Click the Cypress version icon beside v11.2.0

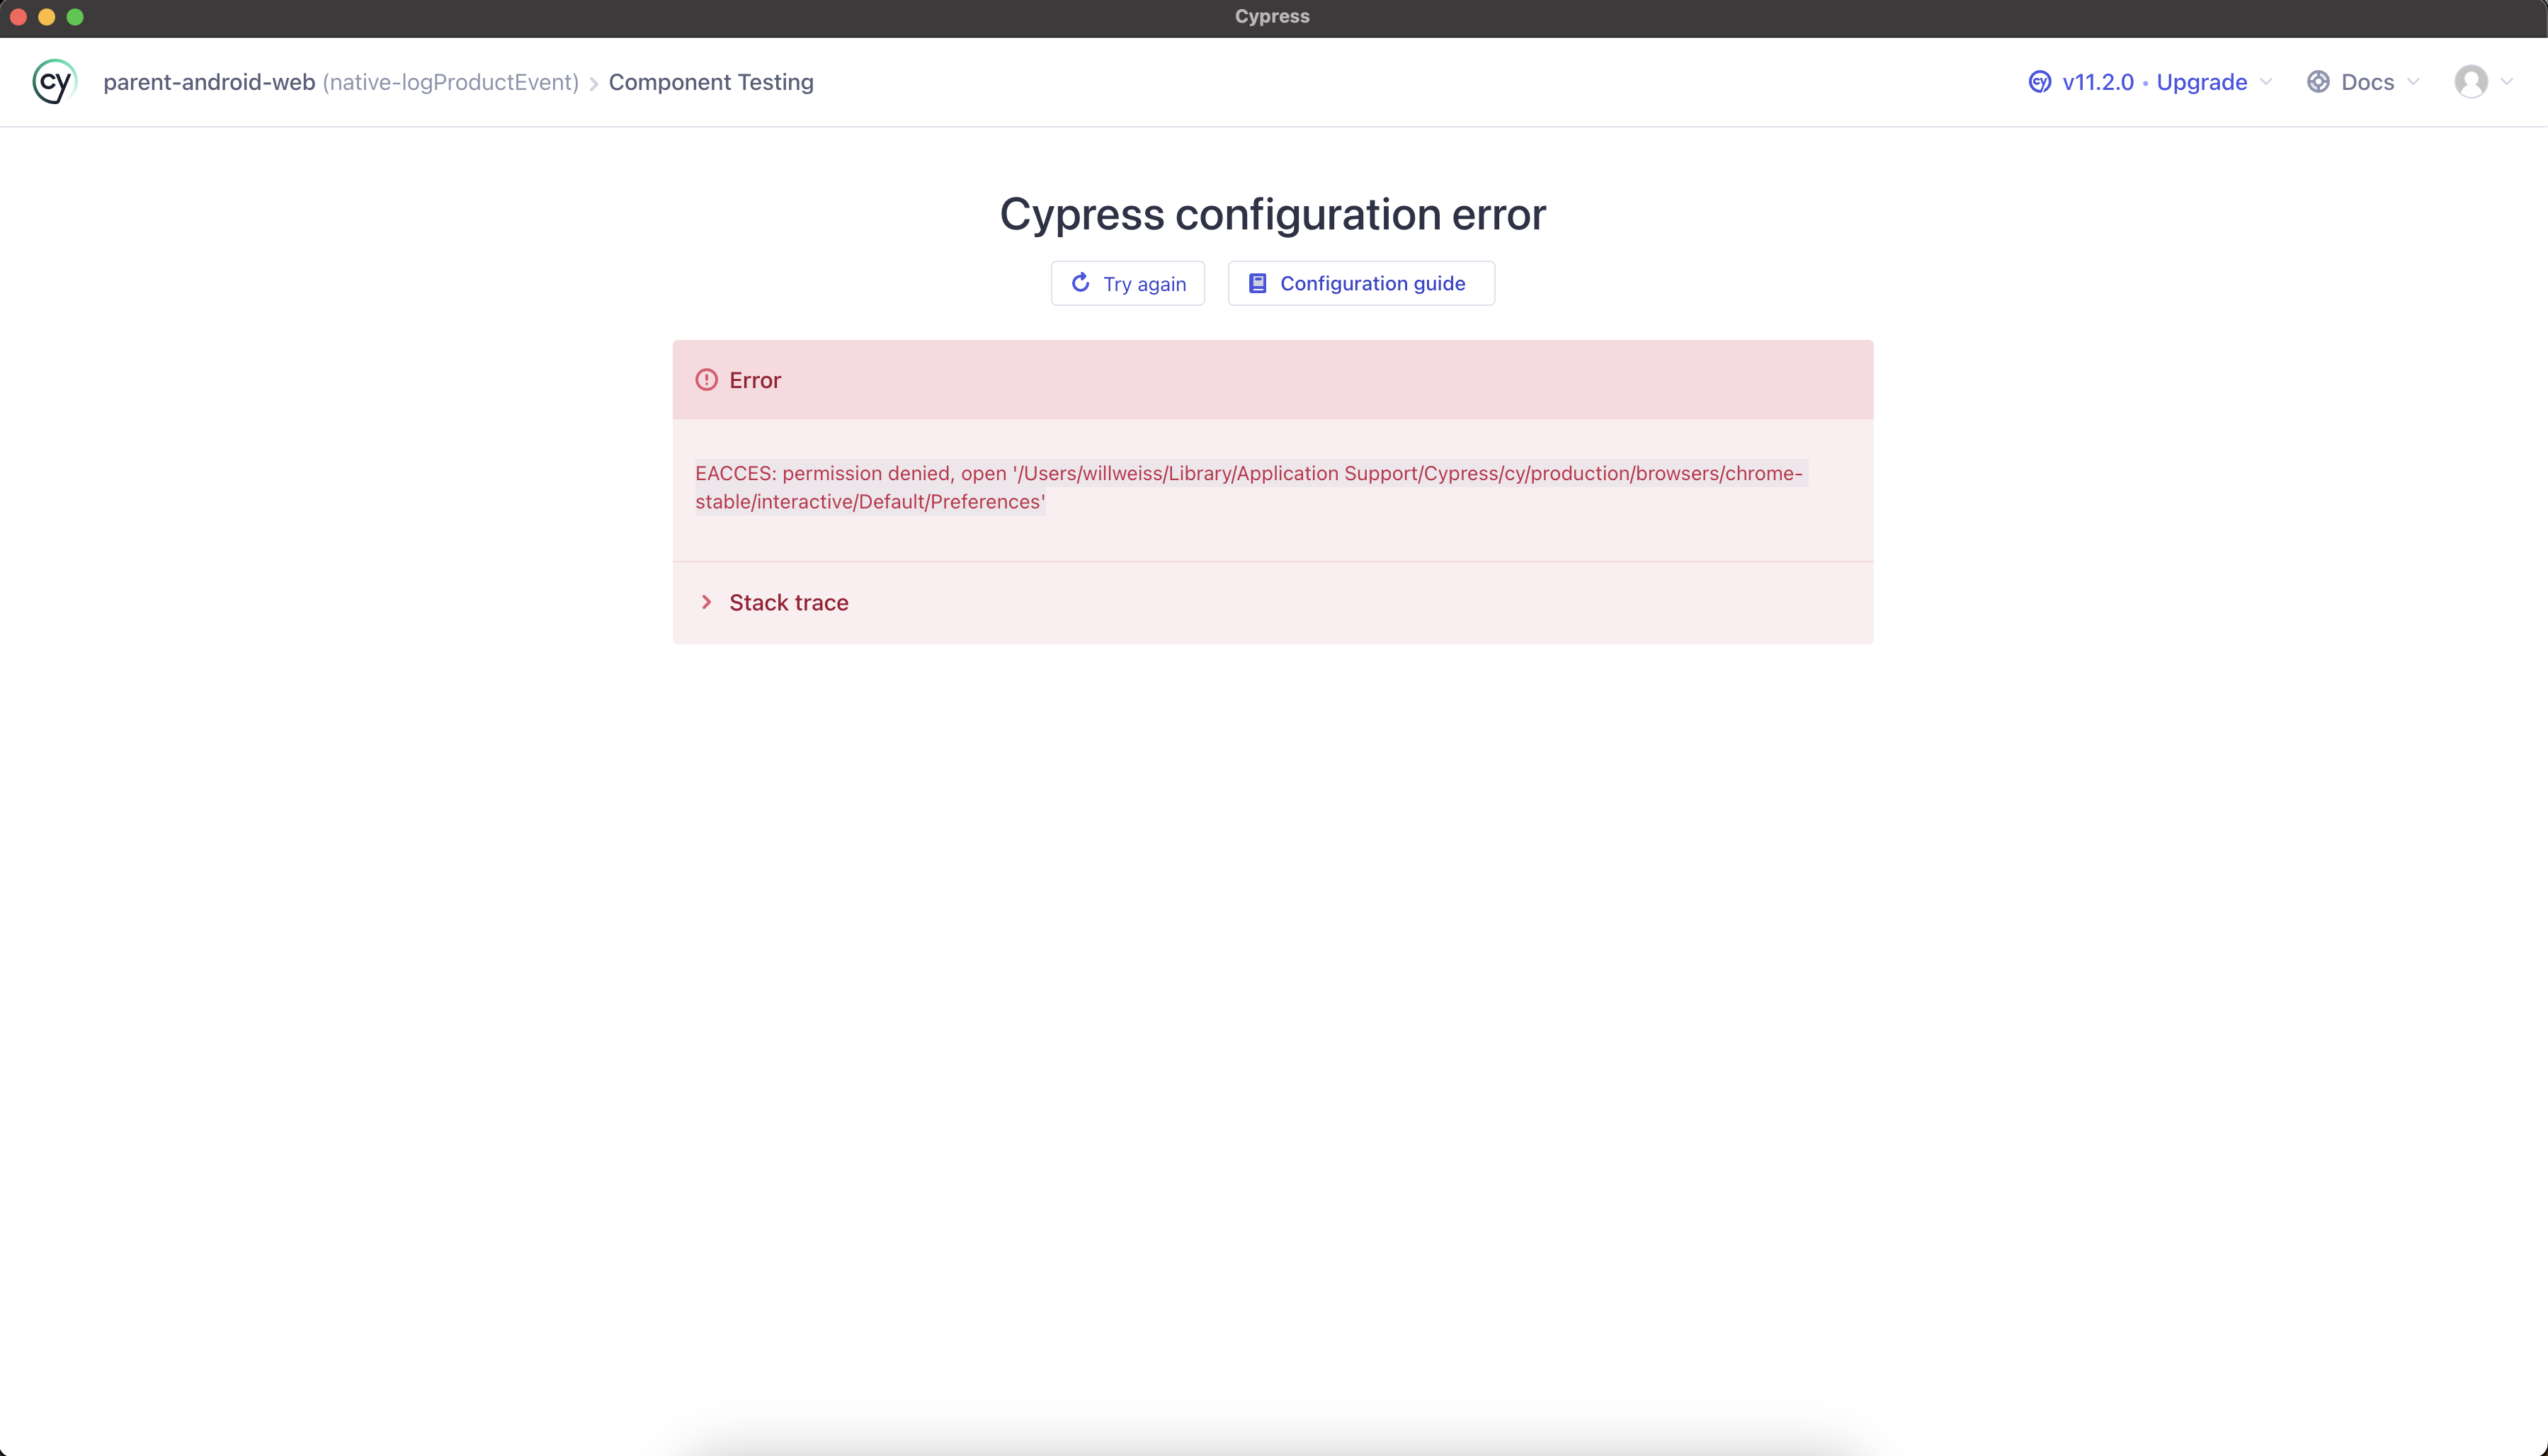[x=2040, y=82]
